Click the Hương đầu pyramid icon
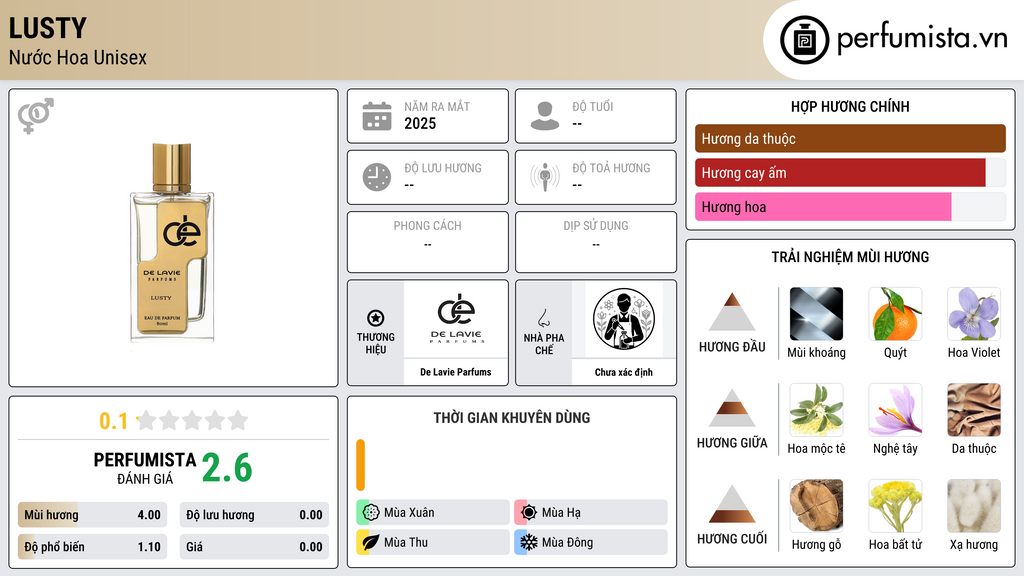 tap(732, 312)
